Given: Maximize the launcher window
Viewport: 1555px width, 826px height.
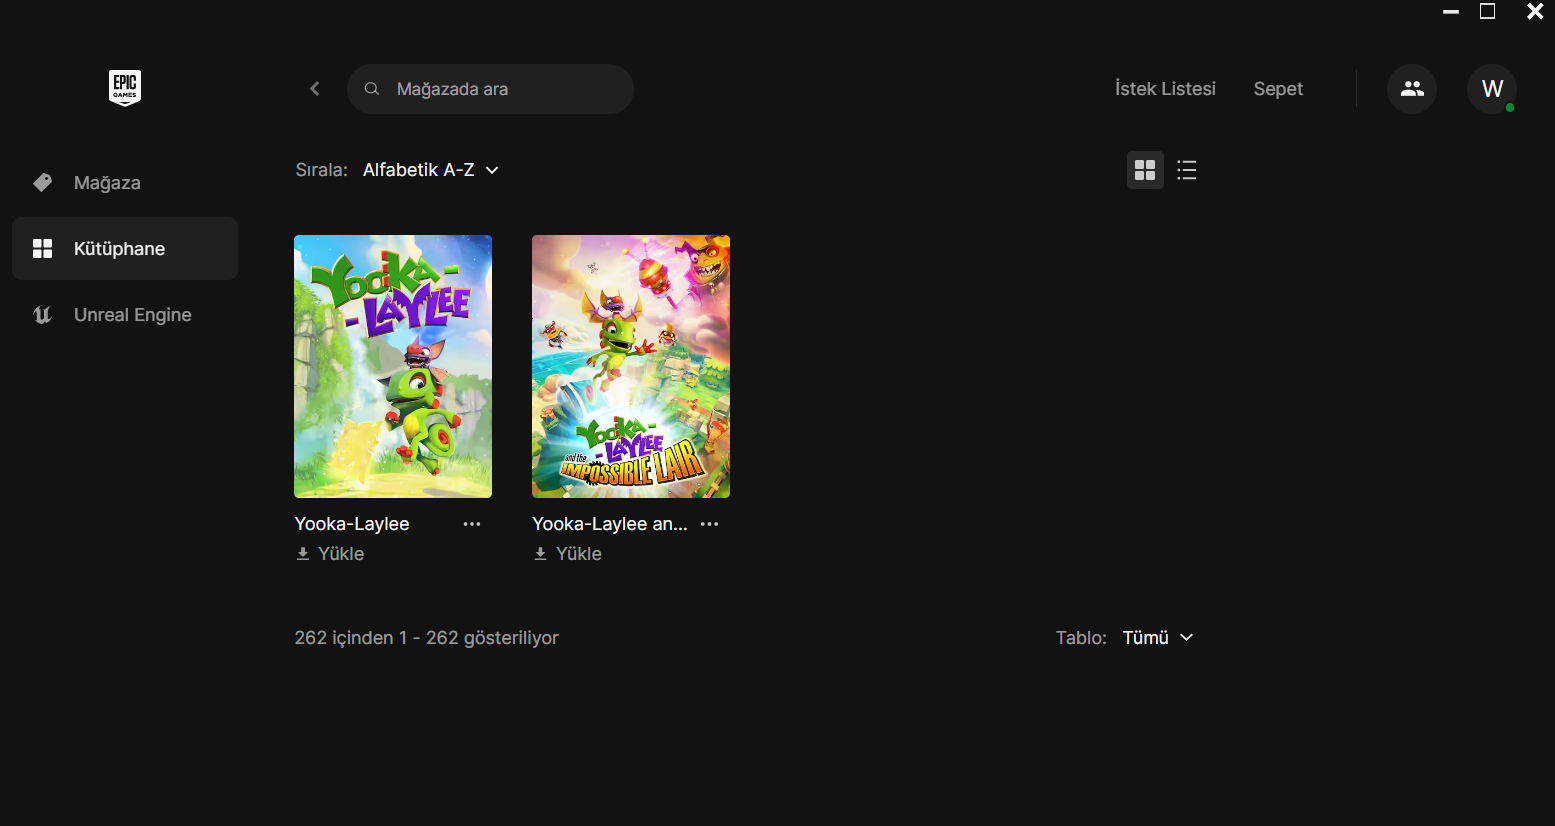Looking at the screenshot, I should click(1488, 11).
